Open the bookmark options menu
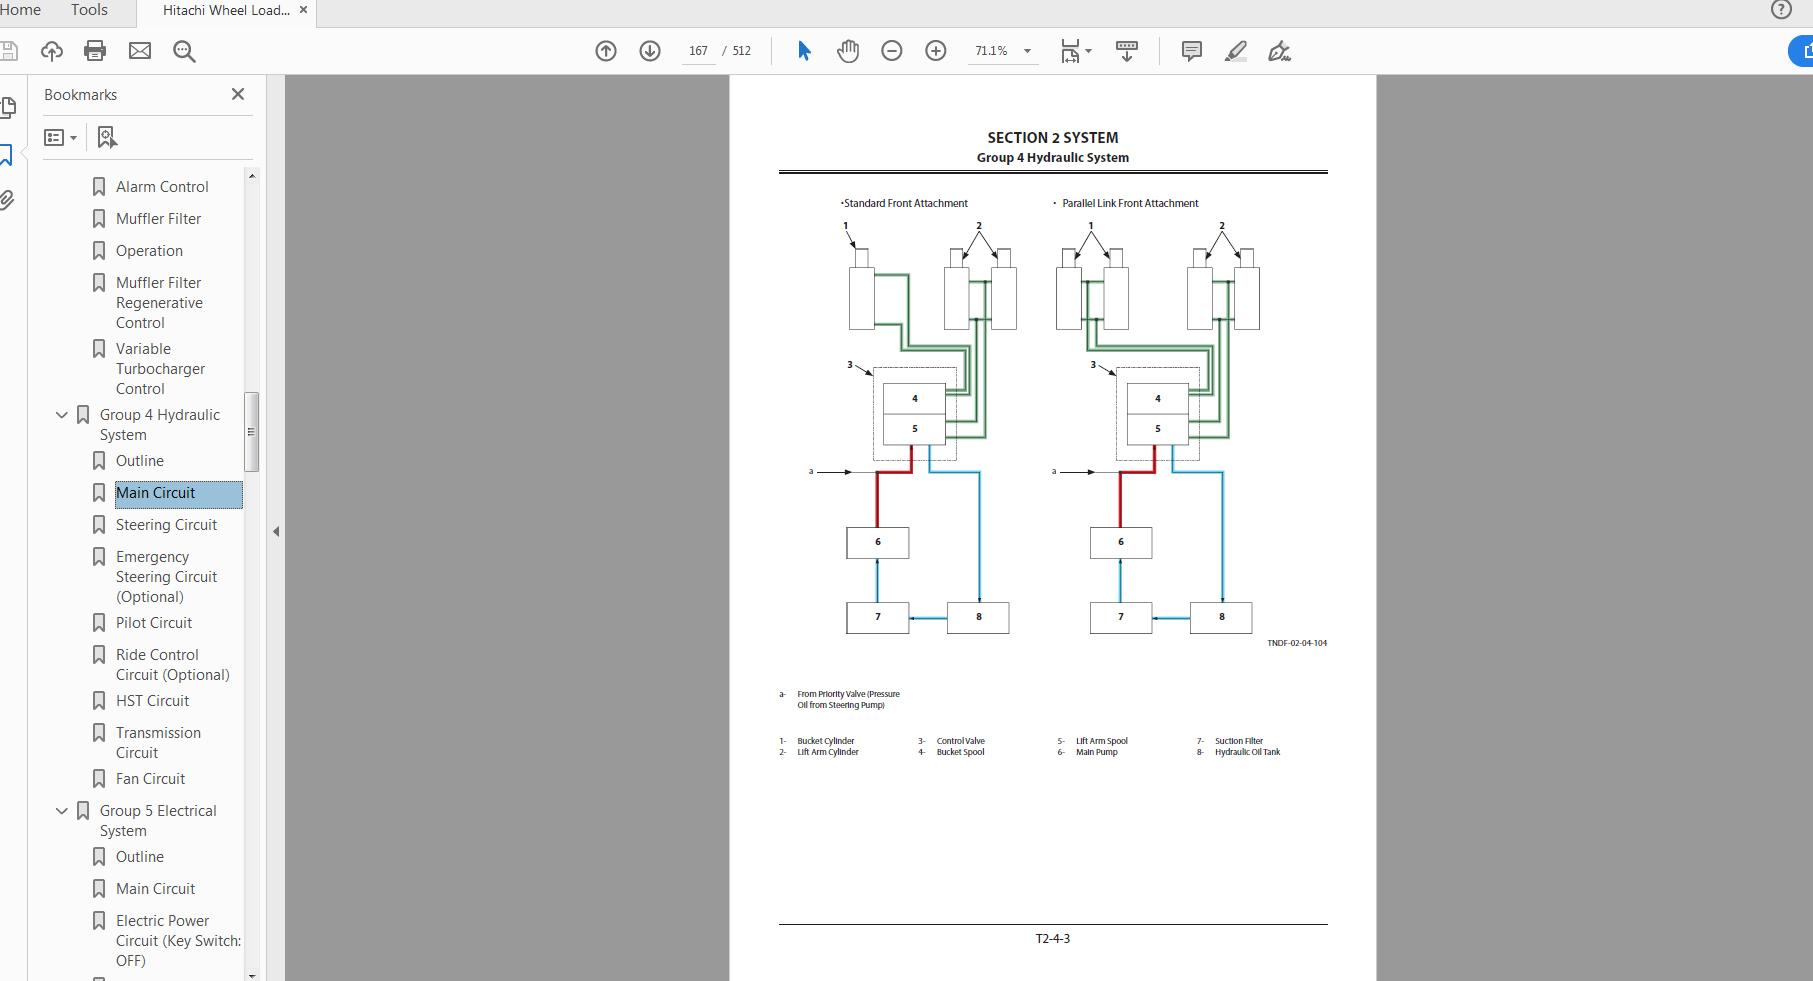This screenshot has width=1813, height=981. pos(60,137)
